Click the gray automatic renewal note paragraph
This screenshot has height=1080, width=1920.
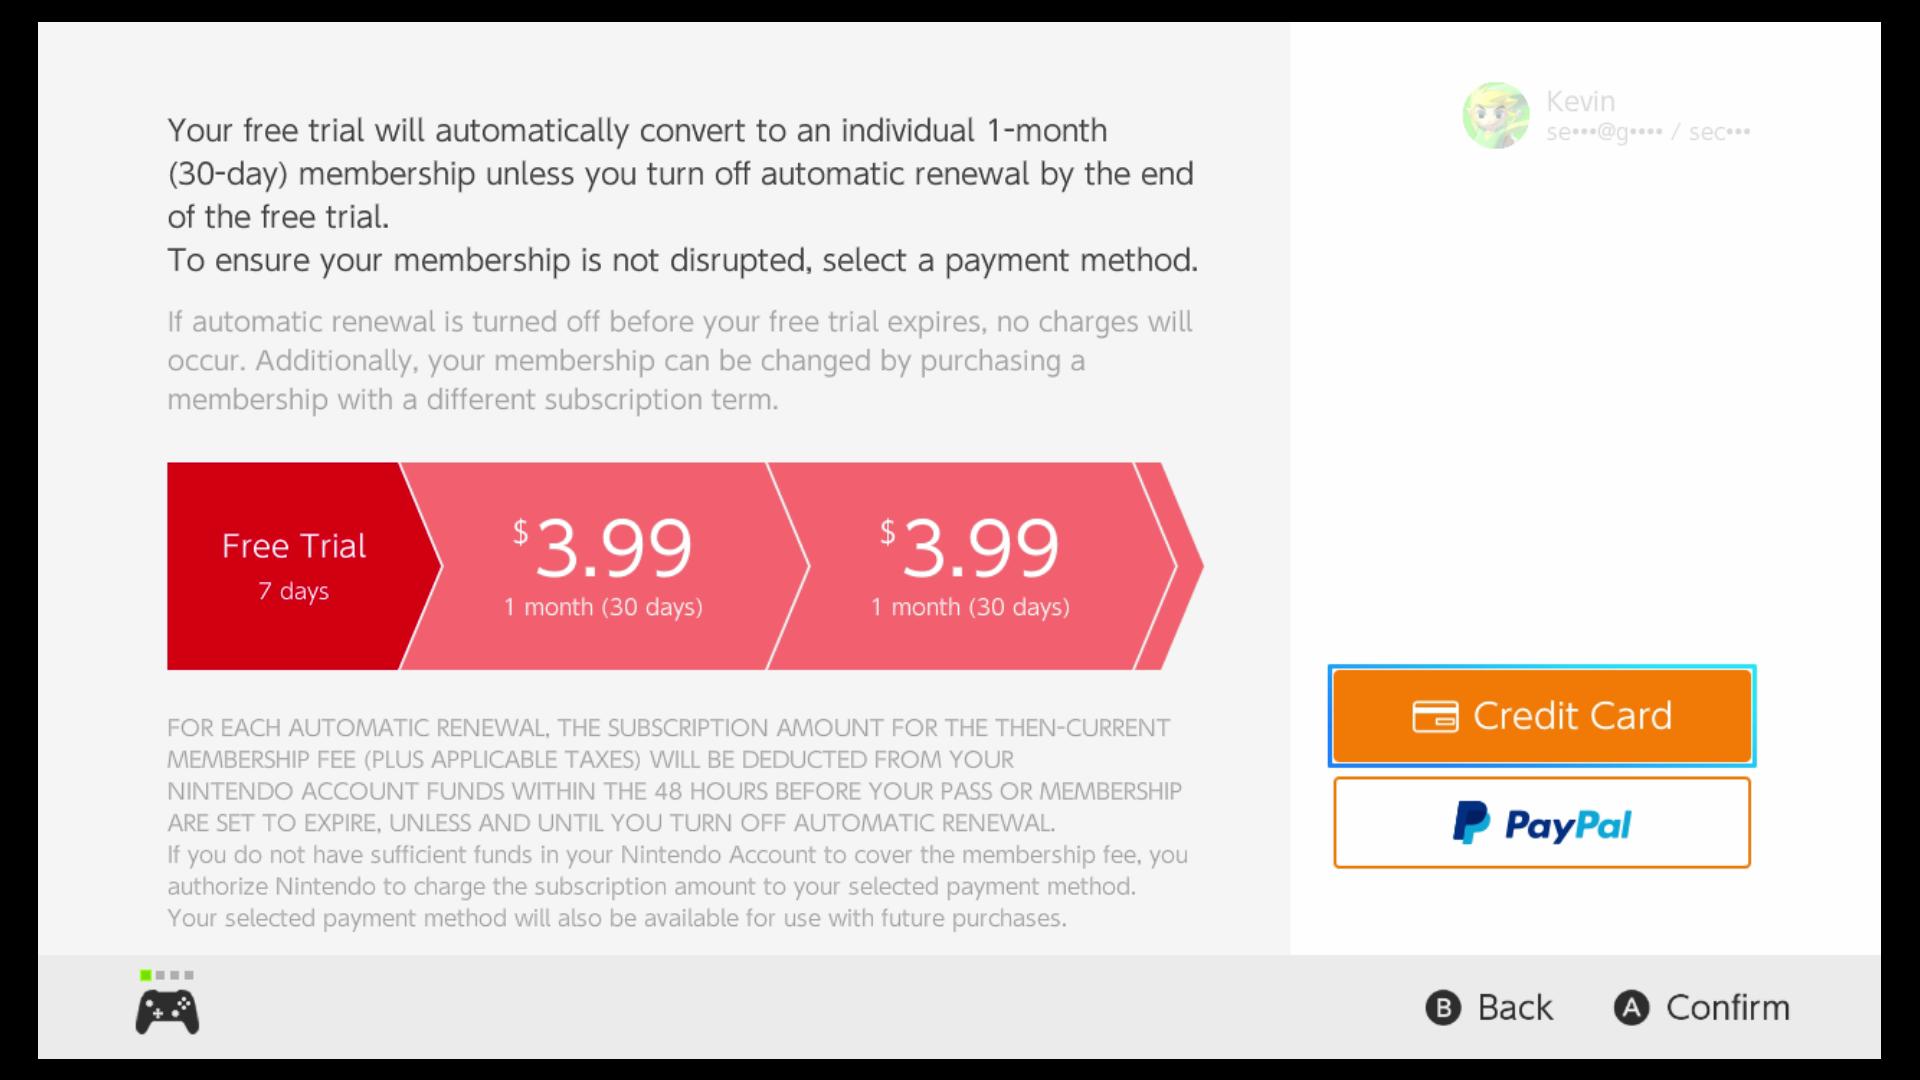(680, 360)
